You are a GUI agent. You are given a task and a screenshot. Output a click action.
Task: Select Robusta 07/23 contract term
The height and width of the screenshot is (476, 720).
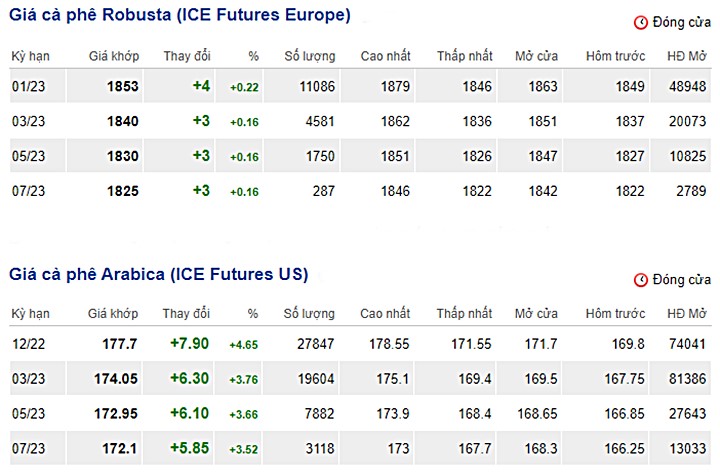tap(28, 191)
